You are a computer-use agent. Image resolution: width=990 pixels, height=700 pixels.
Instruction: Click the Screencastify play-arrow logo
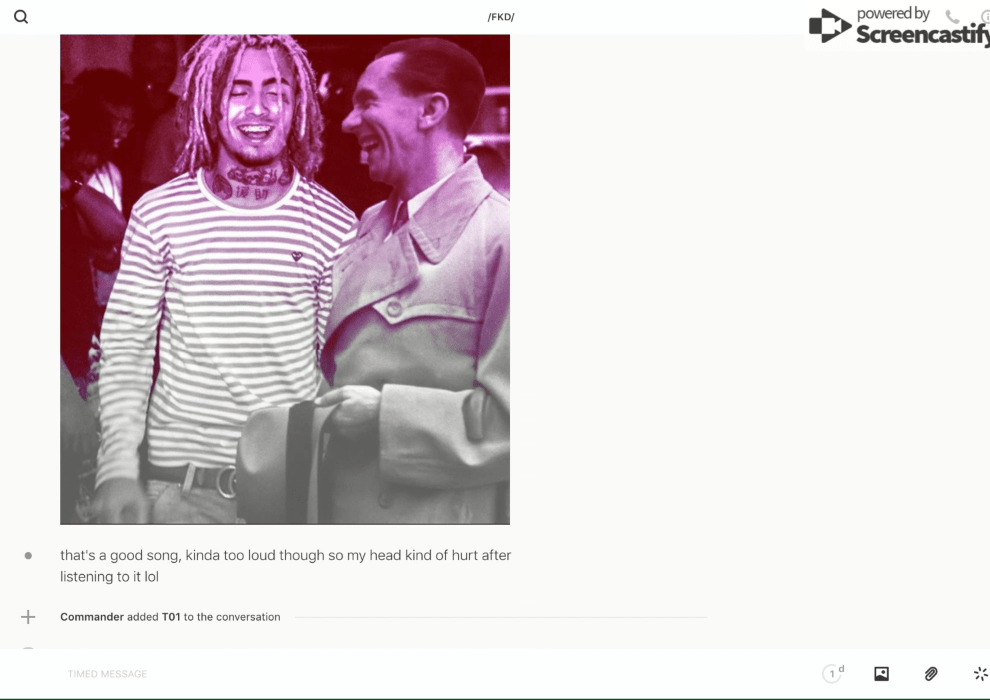click(x=830, y=25)
